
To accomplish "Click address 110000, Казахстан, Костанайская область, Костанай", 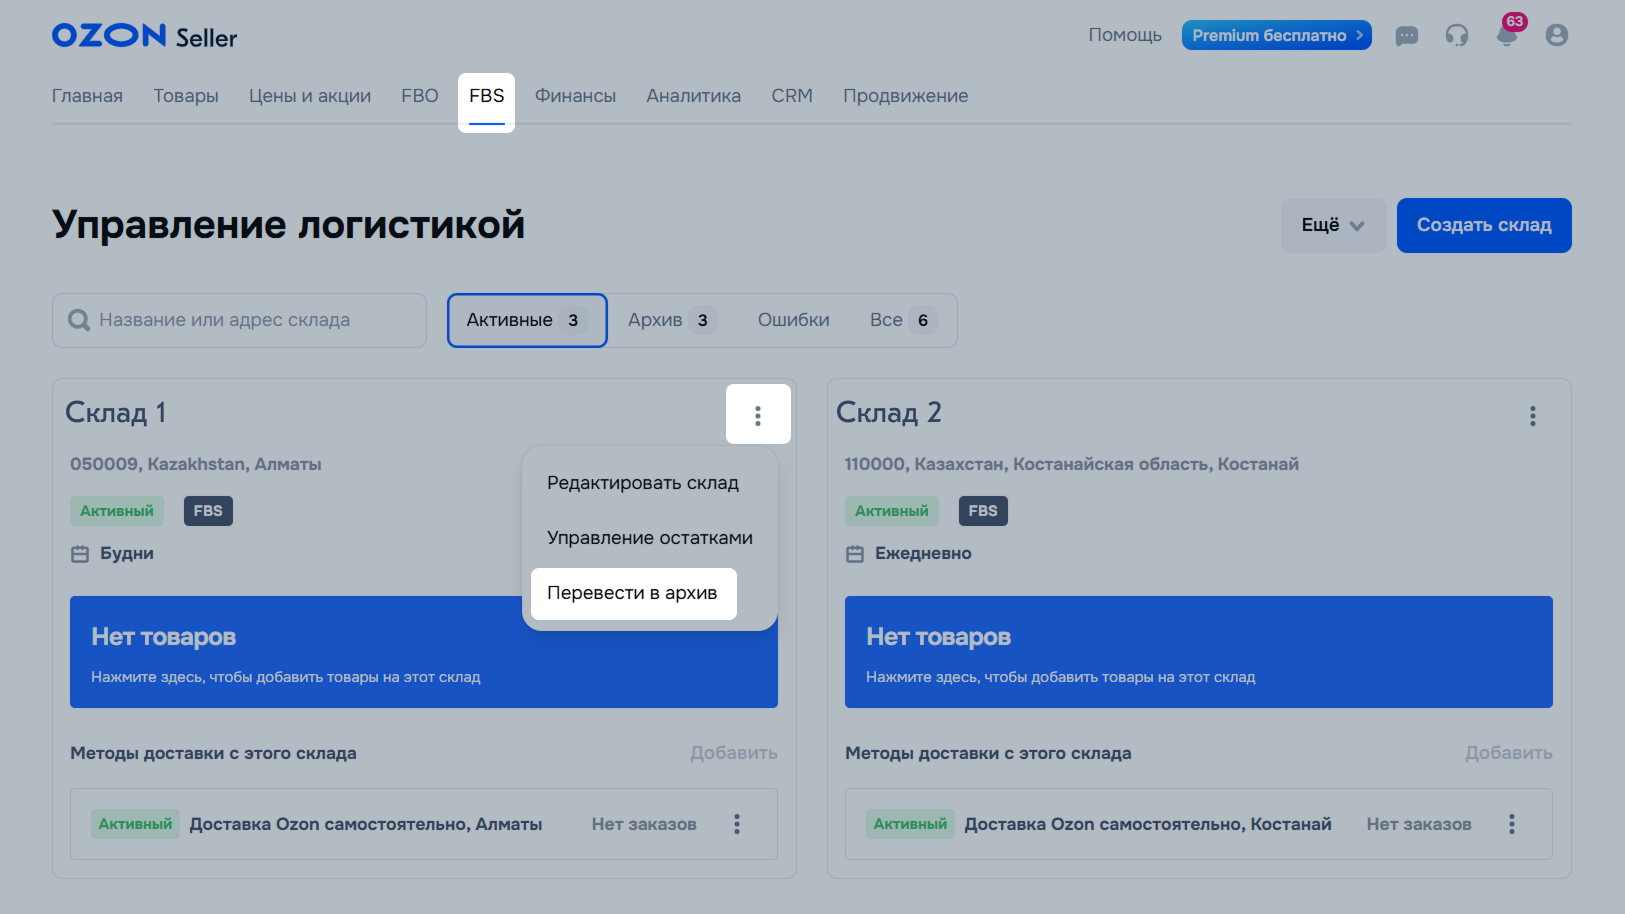I will click(1072, 464).
